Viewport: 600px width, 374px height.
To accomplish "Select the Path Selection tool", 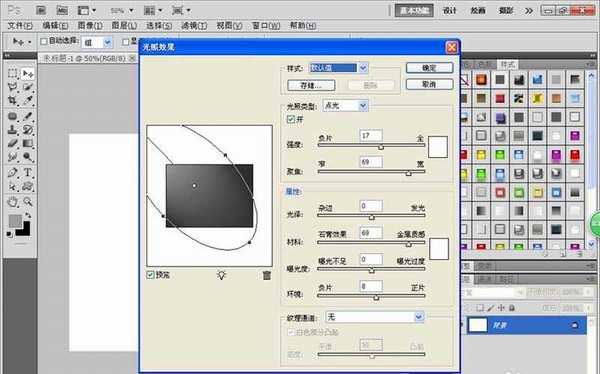I will pos(13,186).
